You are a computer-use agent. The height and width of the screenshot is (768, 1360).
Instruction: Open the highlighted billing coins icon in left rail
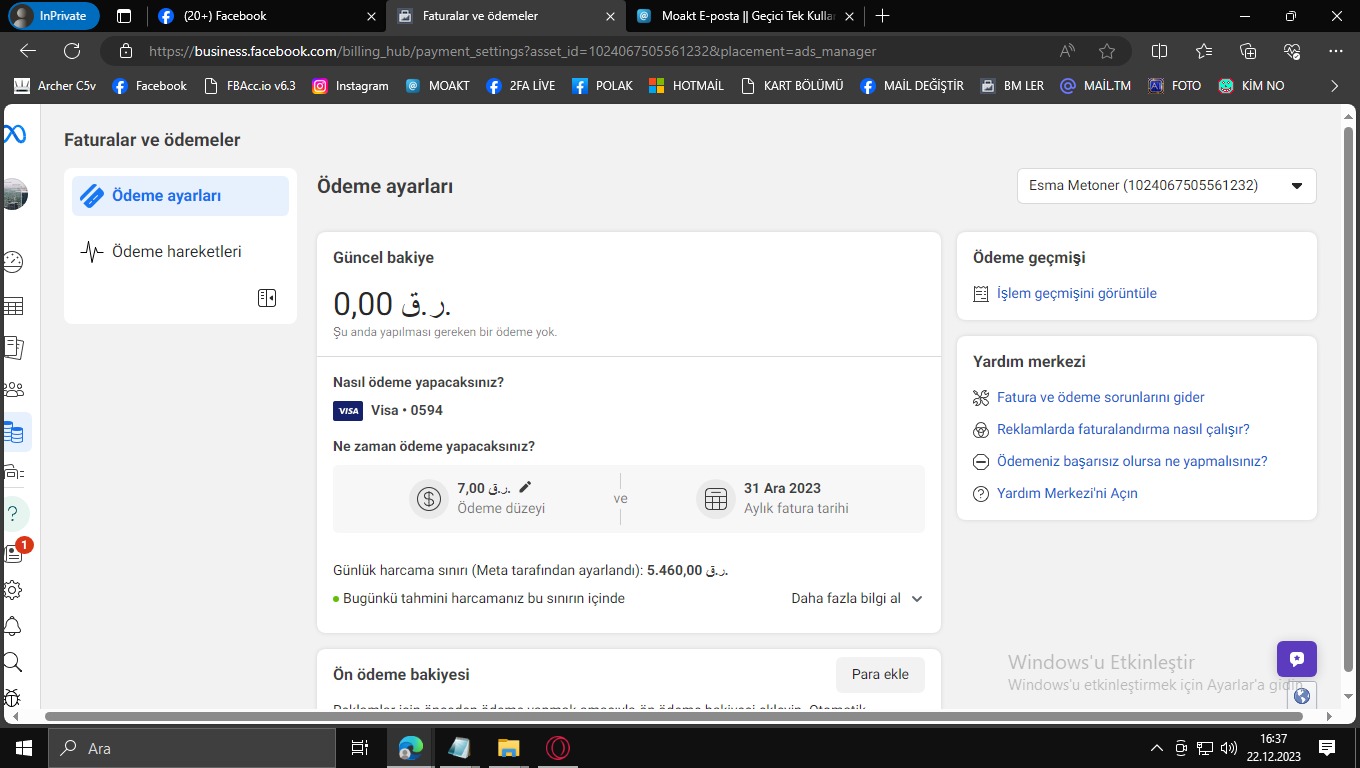click(14, 433)
